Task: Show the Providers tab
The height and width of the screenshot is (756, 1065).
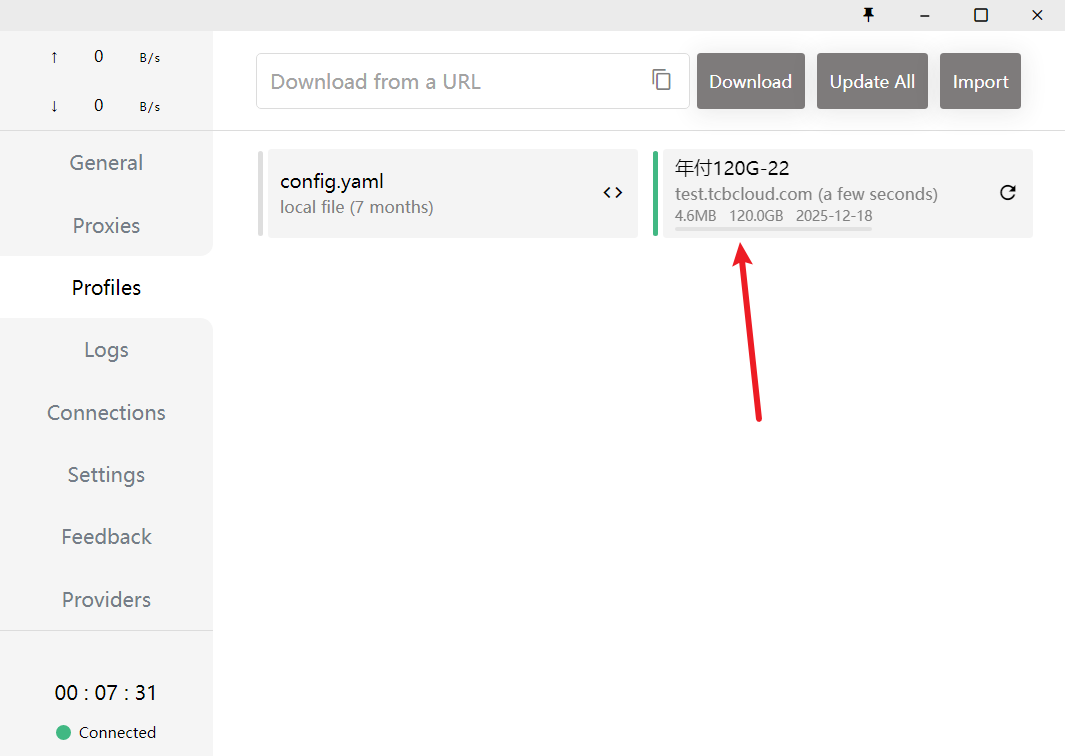Action: click(106, 600)
